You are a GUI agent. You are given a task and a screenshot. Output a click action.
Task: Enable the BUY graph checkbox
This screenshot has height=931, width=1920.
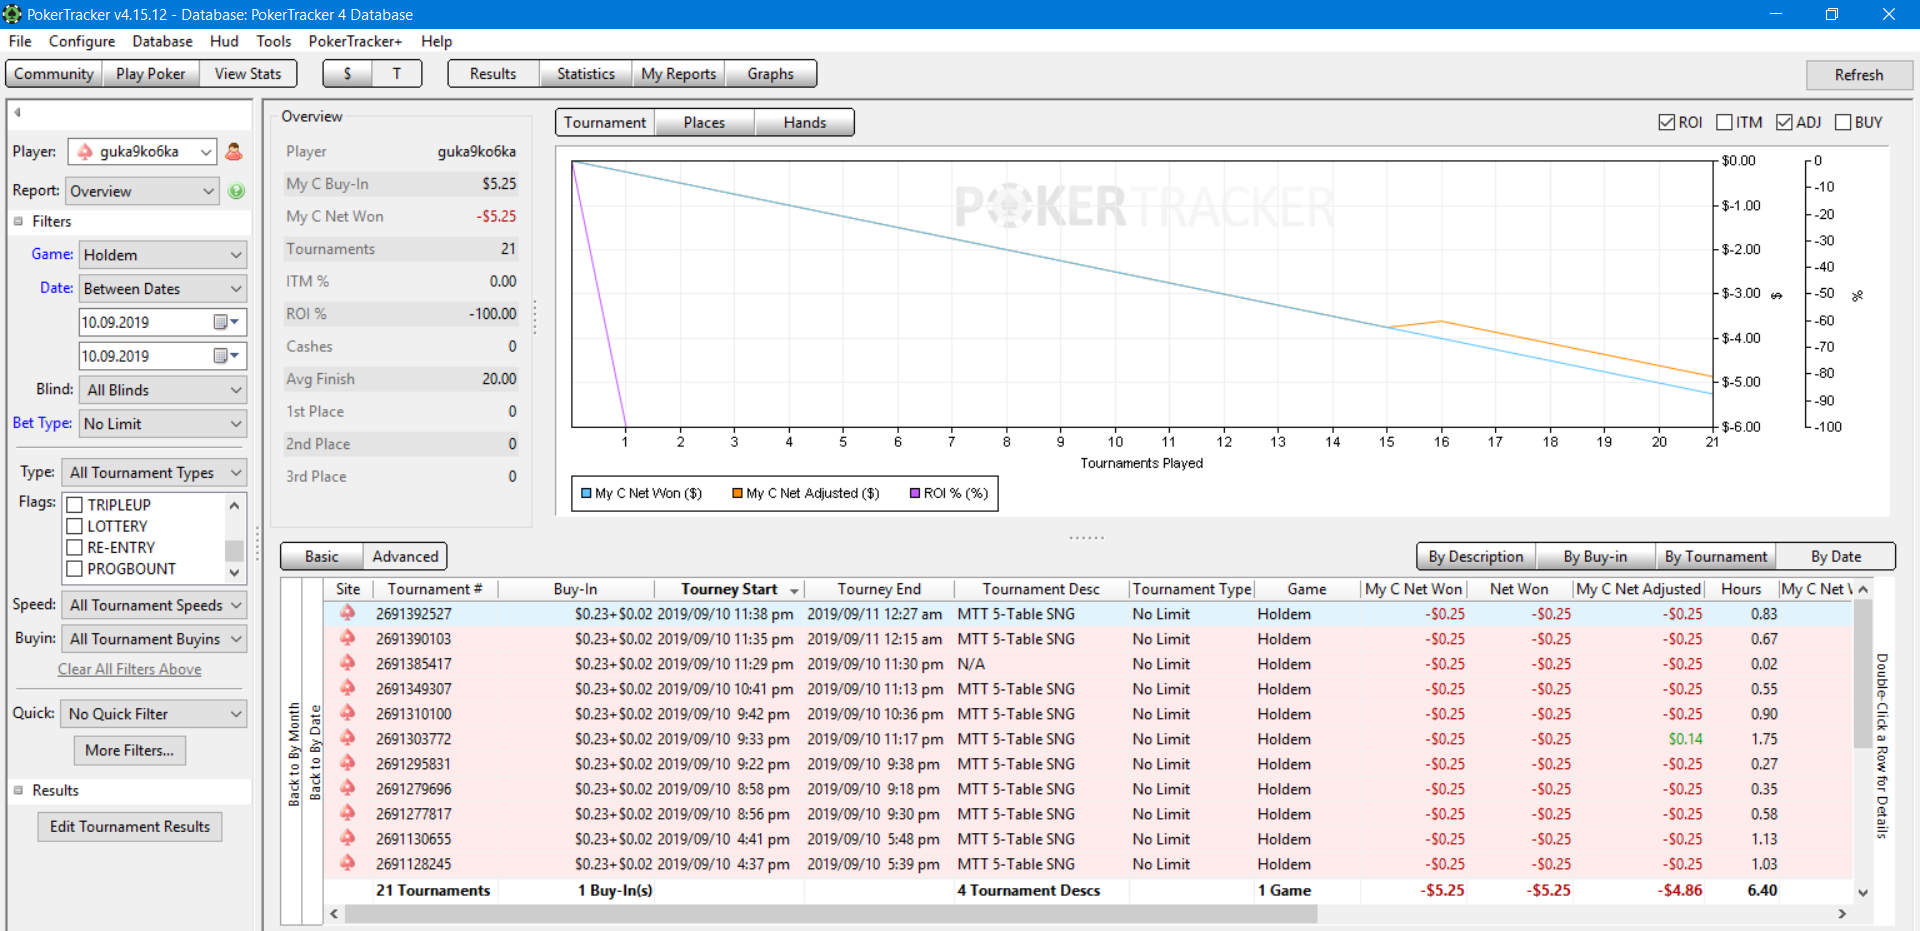click(1843, 122)
